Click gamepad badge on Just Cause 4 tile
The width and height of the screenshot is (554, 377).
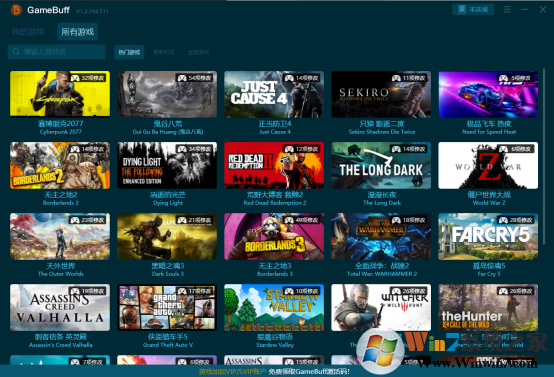(289, 78)
